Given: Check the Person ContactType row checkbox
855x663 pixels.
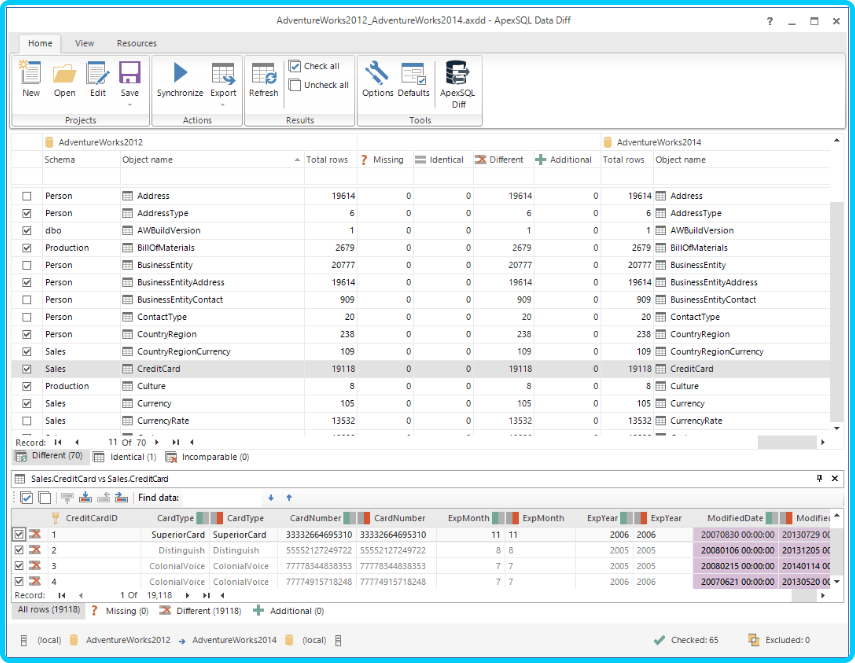Looking at the screenshot, I should pyautogui.click(x=27, y=317).
